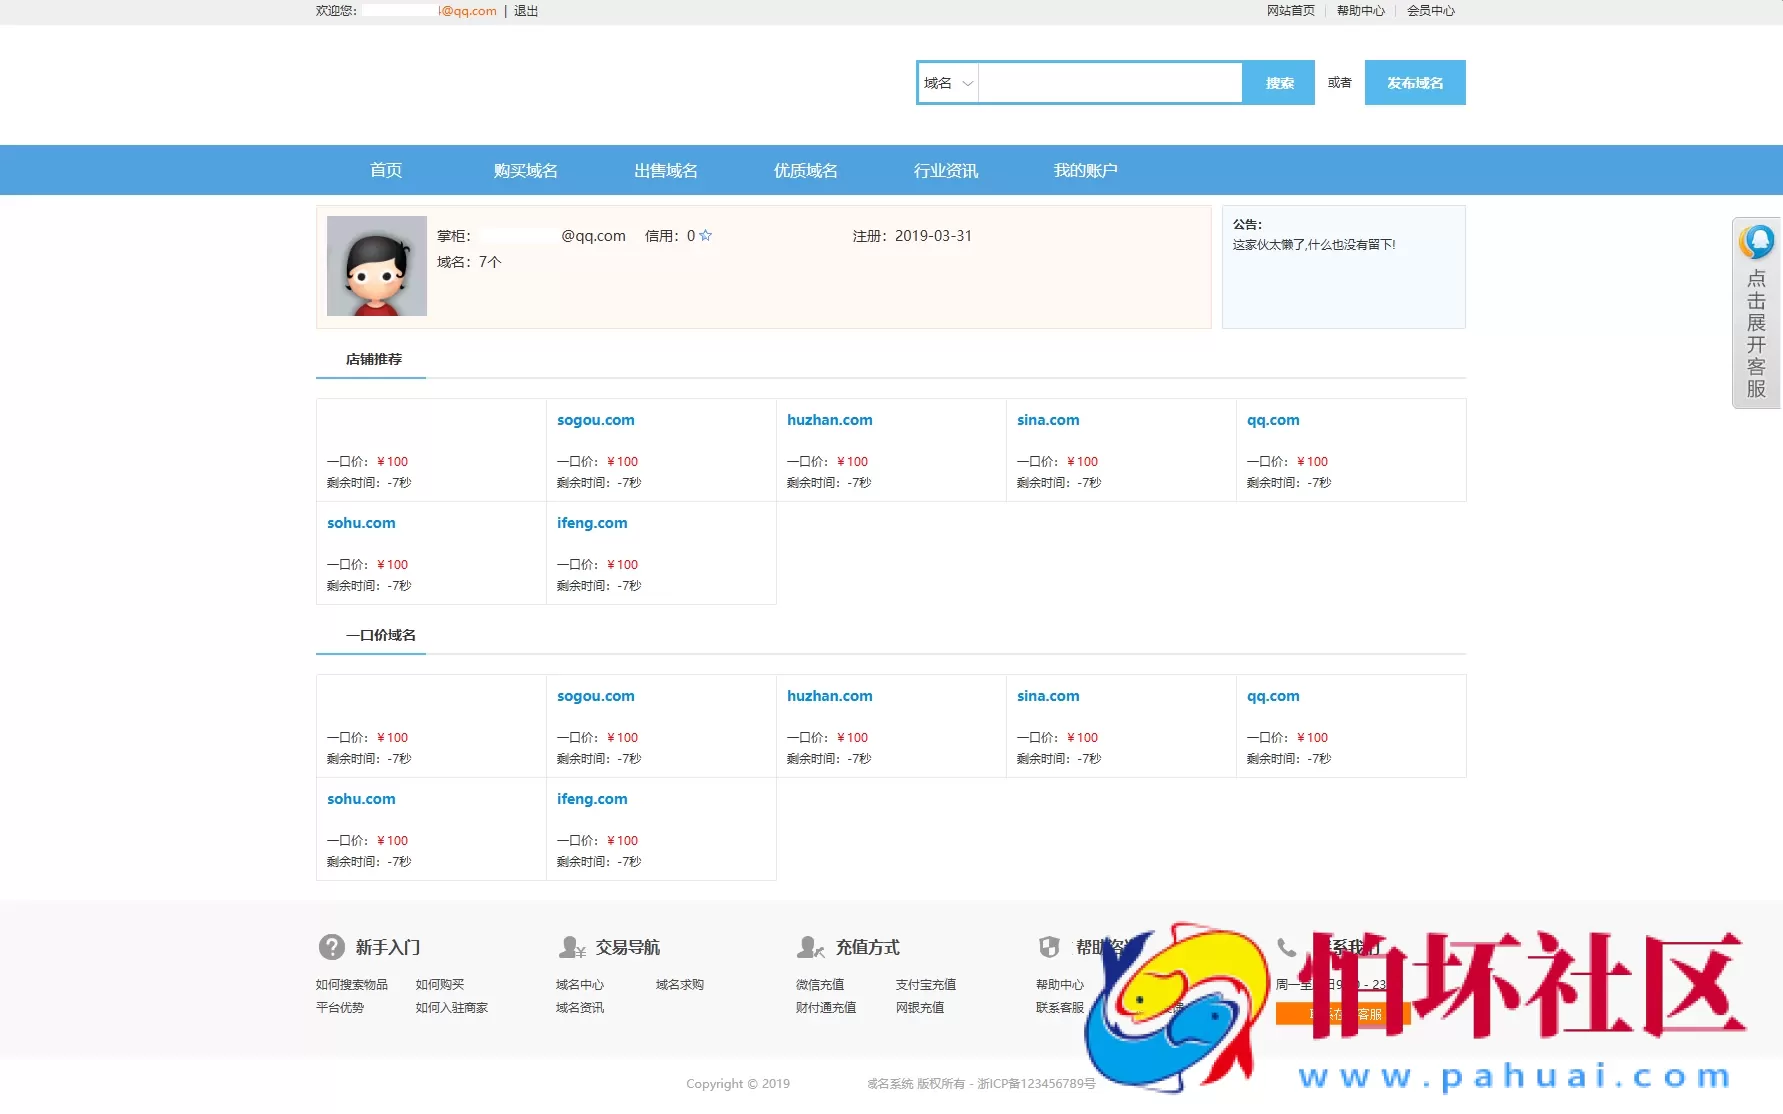Click the phone icon in footer
1783x1114 pixels.
click(1286, 947)
